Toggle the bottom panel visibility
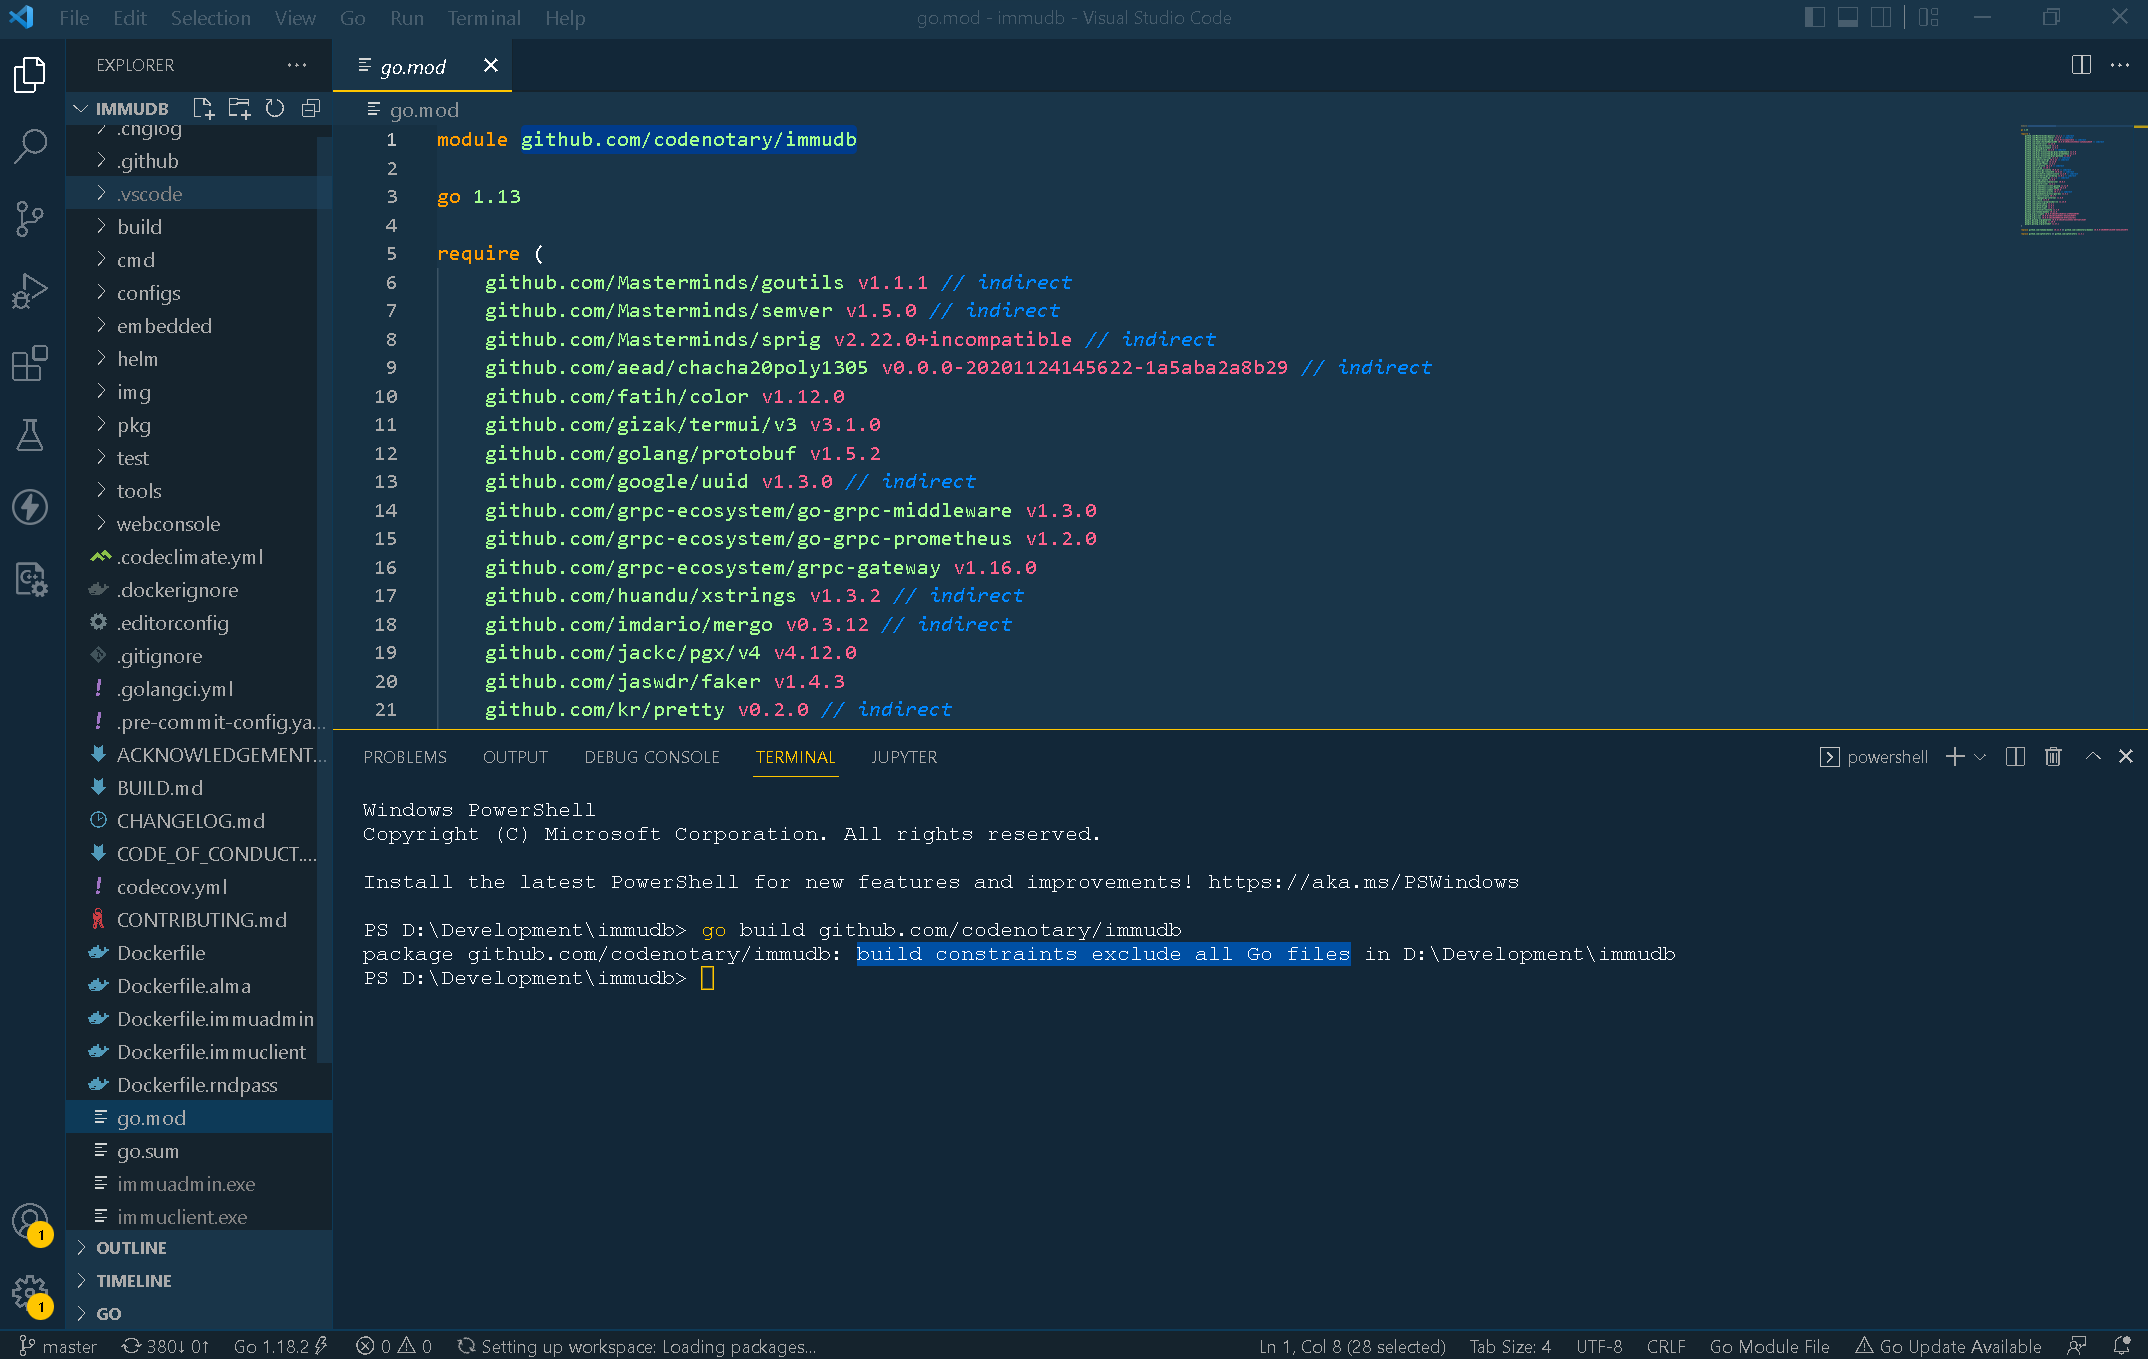 pos(1847,17)
